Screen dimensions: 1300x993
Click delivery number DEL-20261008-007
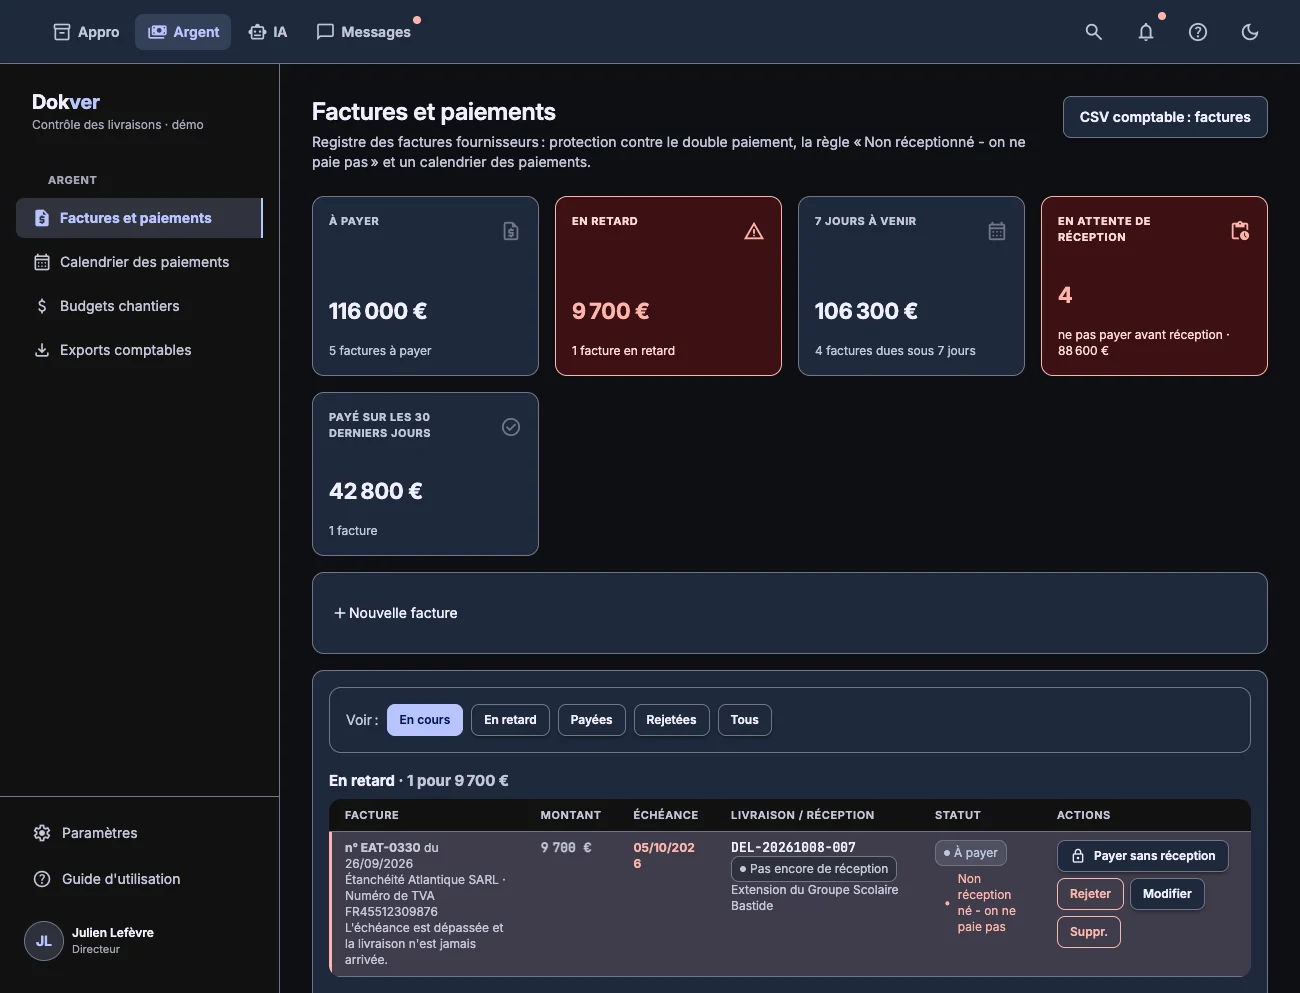click(793, 847)
